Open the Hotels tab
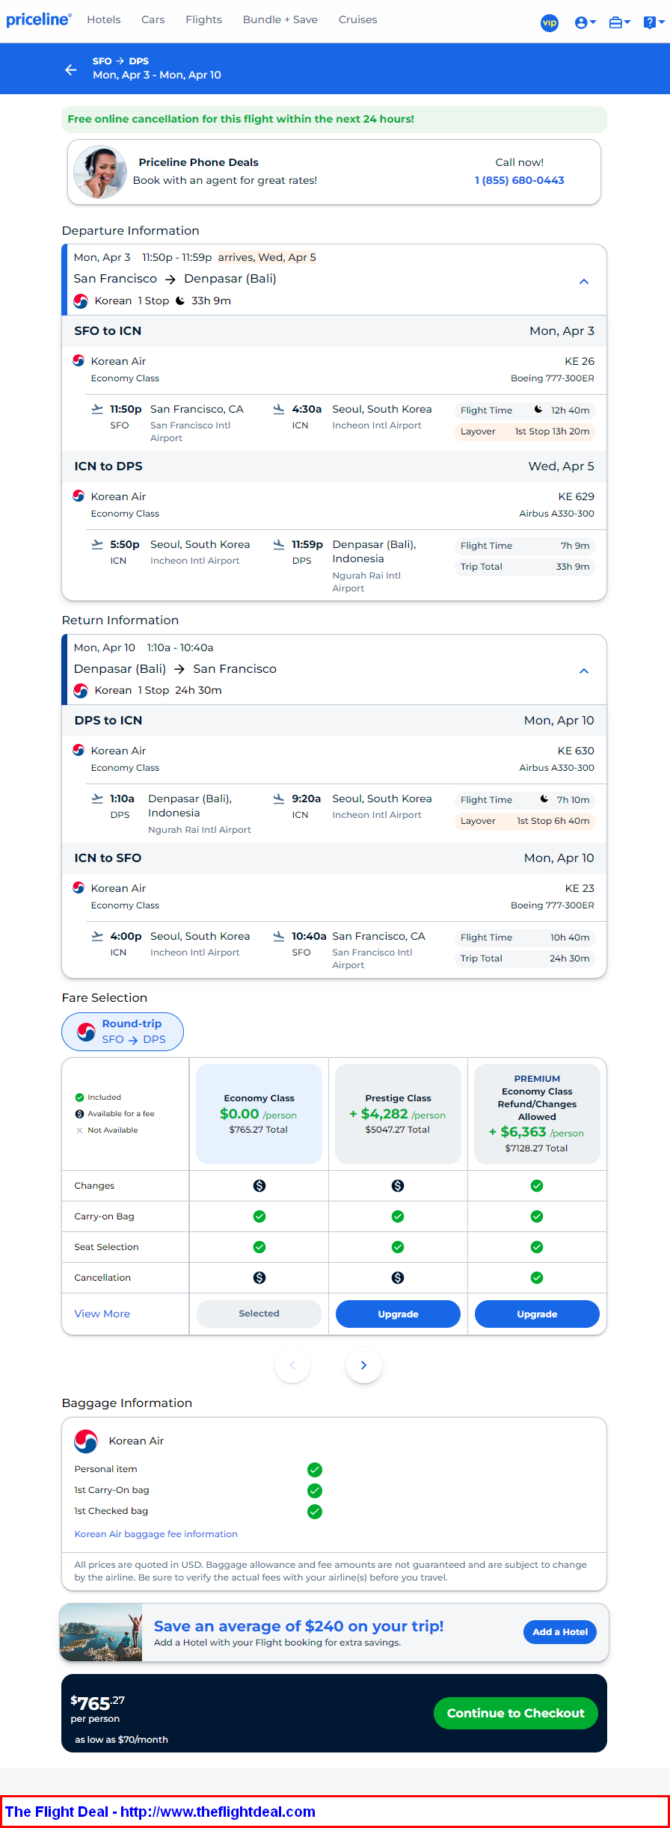 click(104, 20)
